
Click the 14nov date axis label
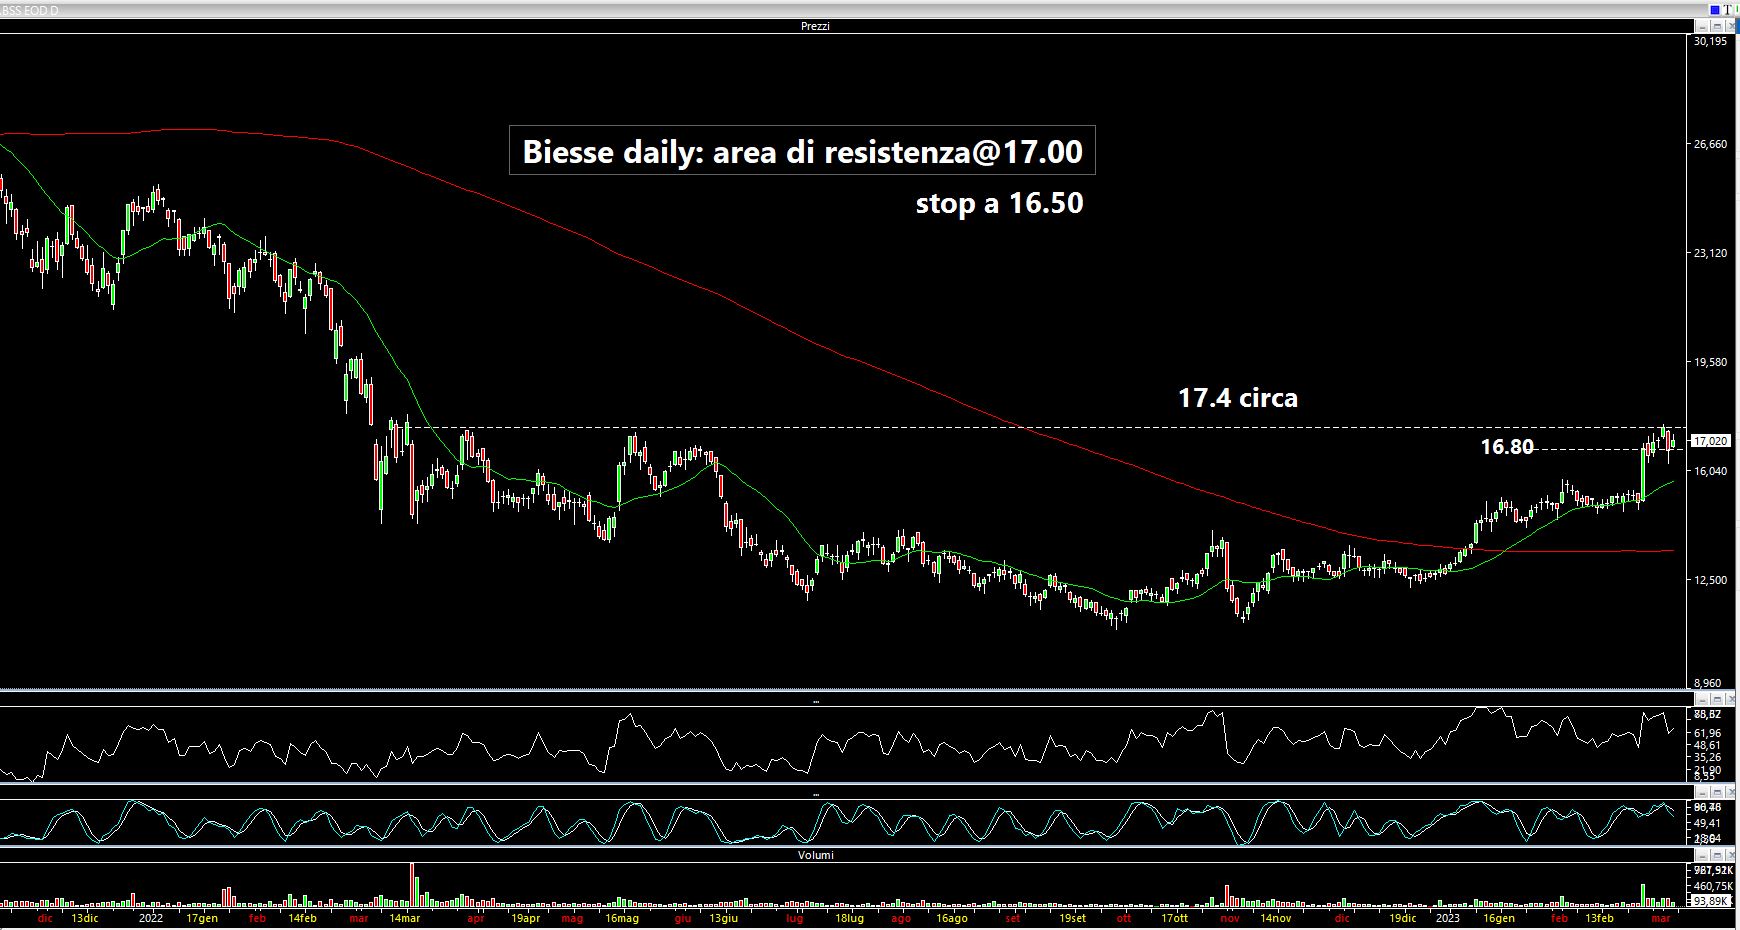coord(1275,918)
